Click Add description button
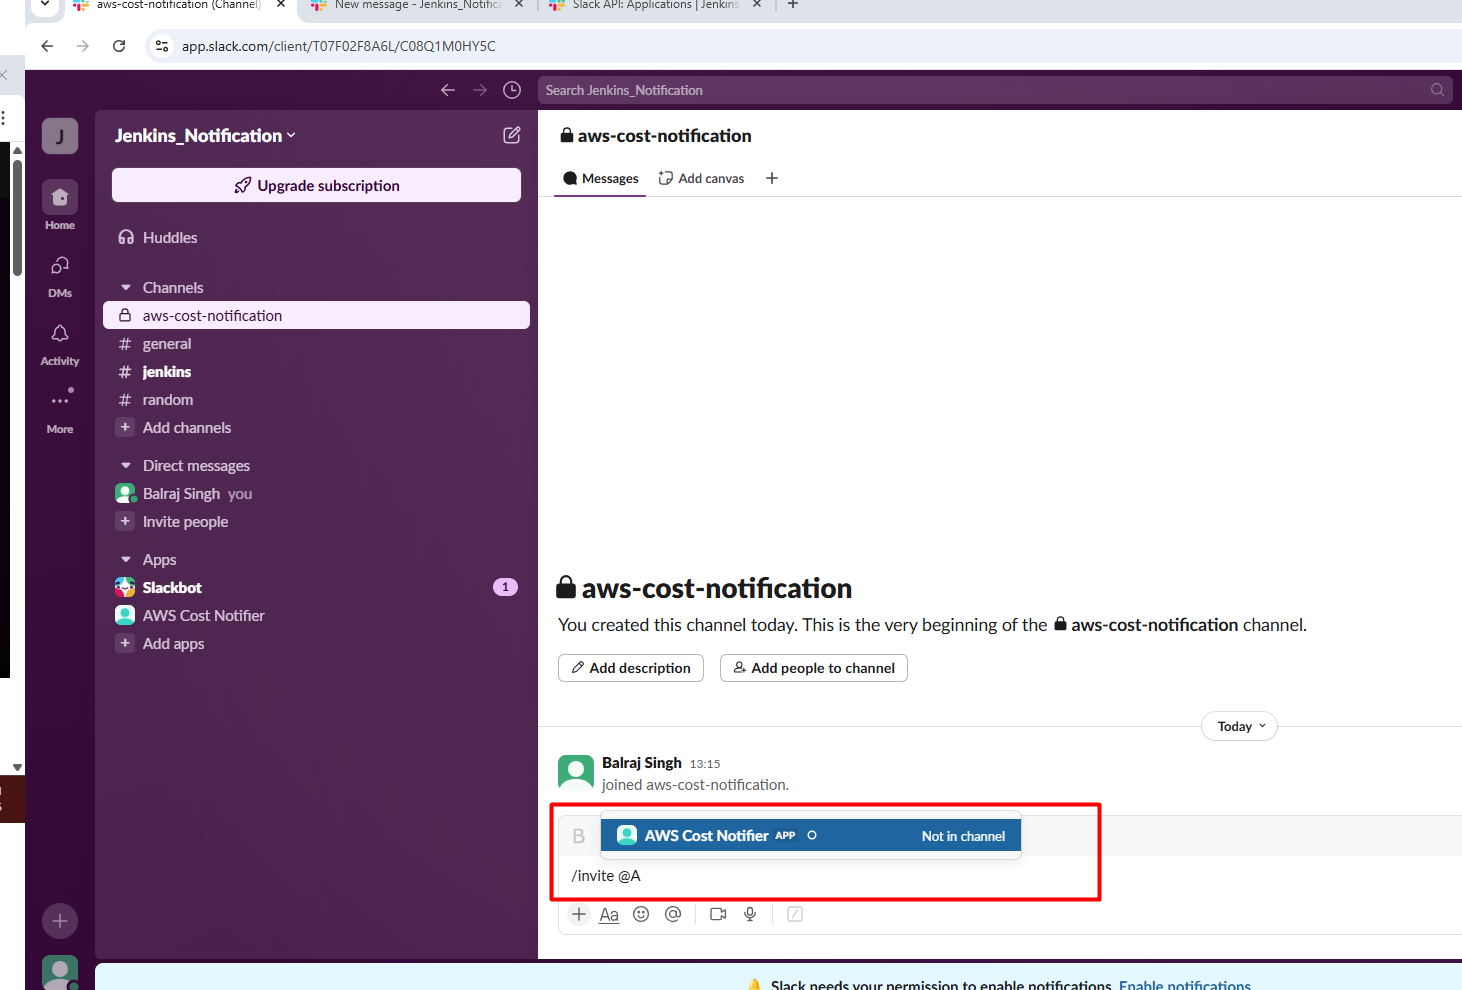Screen dimensions: 1462x990 coord(631,668)
